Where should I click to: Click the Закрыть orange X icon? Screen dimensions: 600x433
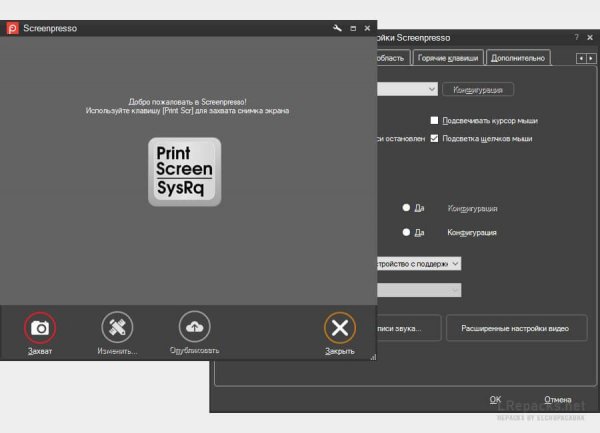(340, 328)
